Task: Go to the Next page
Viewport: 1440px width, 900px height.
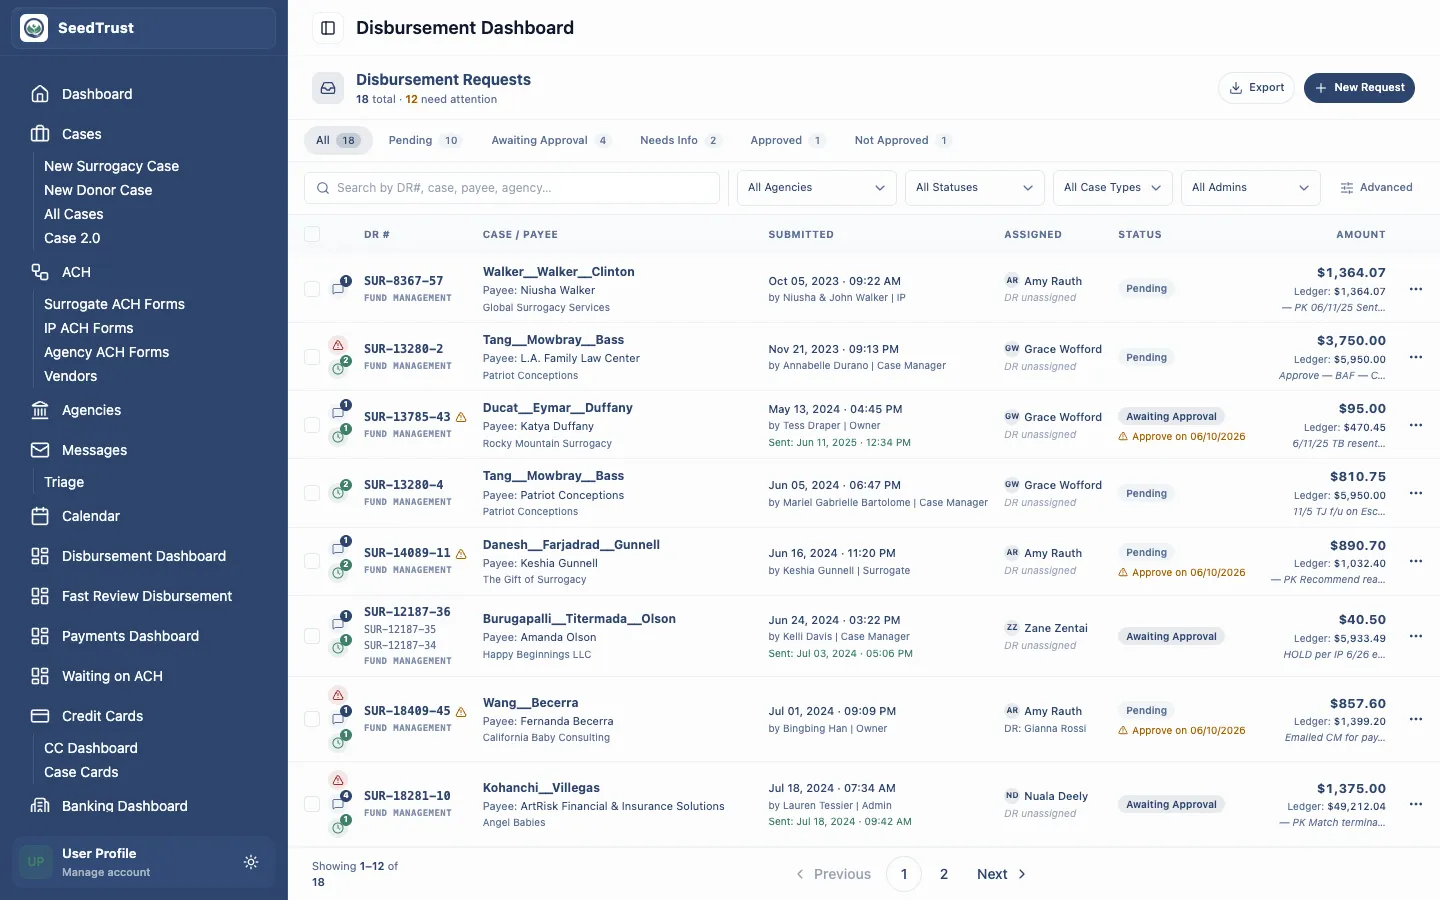Action: 1002,874
